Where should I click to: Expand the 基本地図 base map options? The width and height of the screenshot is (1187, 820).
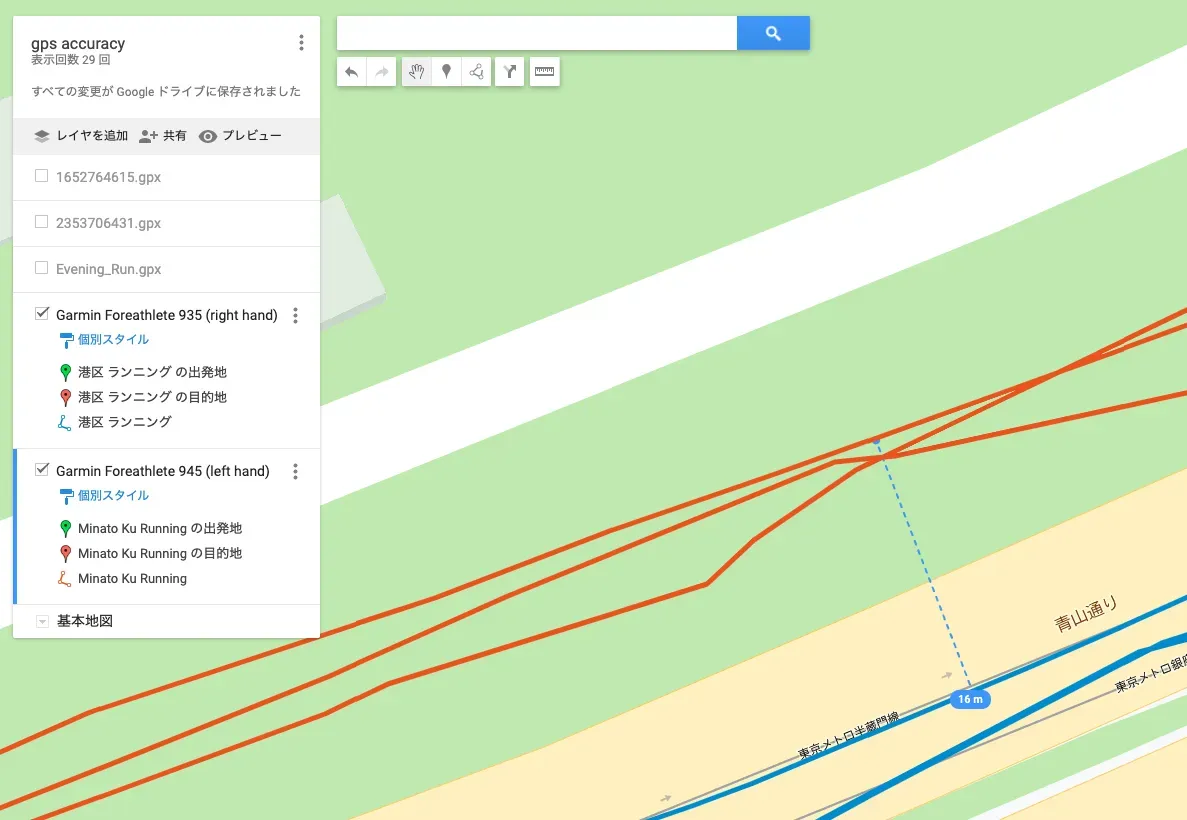(x=41, y=620)
